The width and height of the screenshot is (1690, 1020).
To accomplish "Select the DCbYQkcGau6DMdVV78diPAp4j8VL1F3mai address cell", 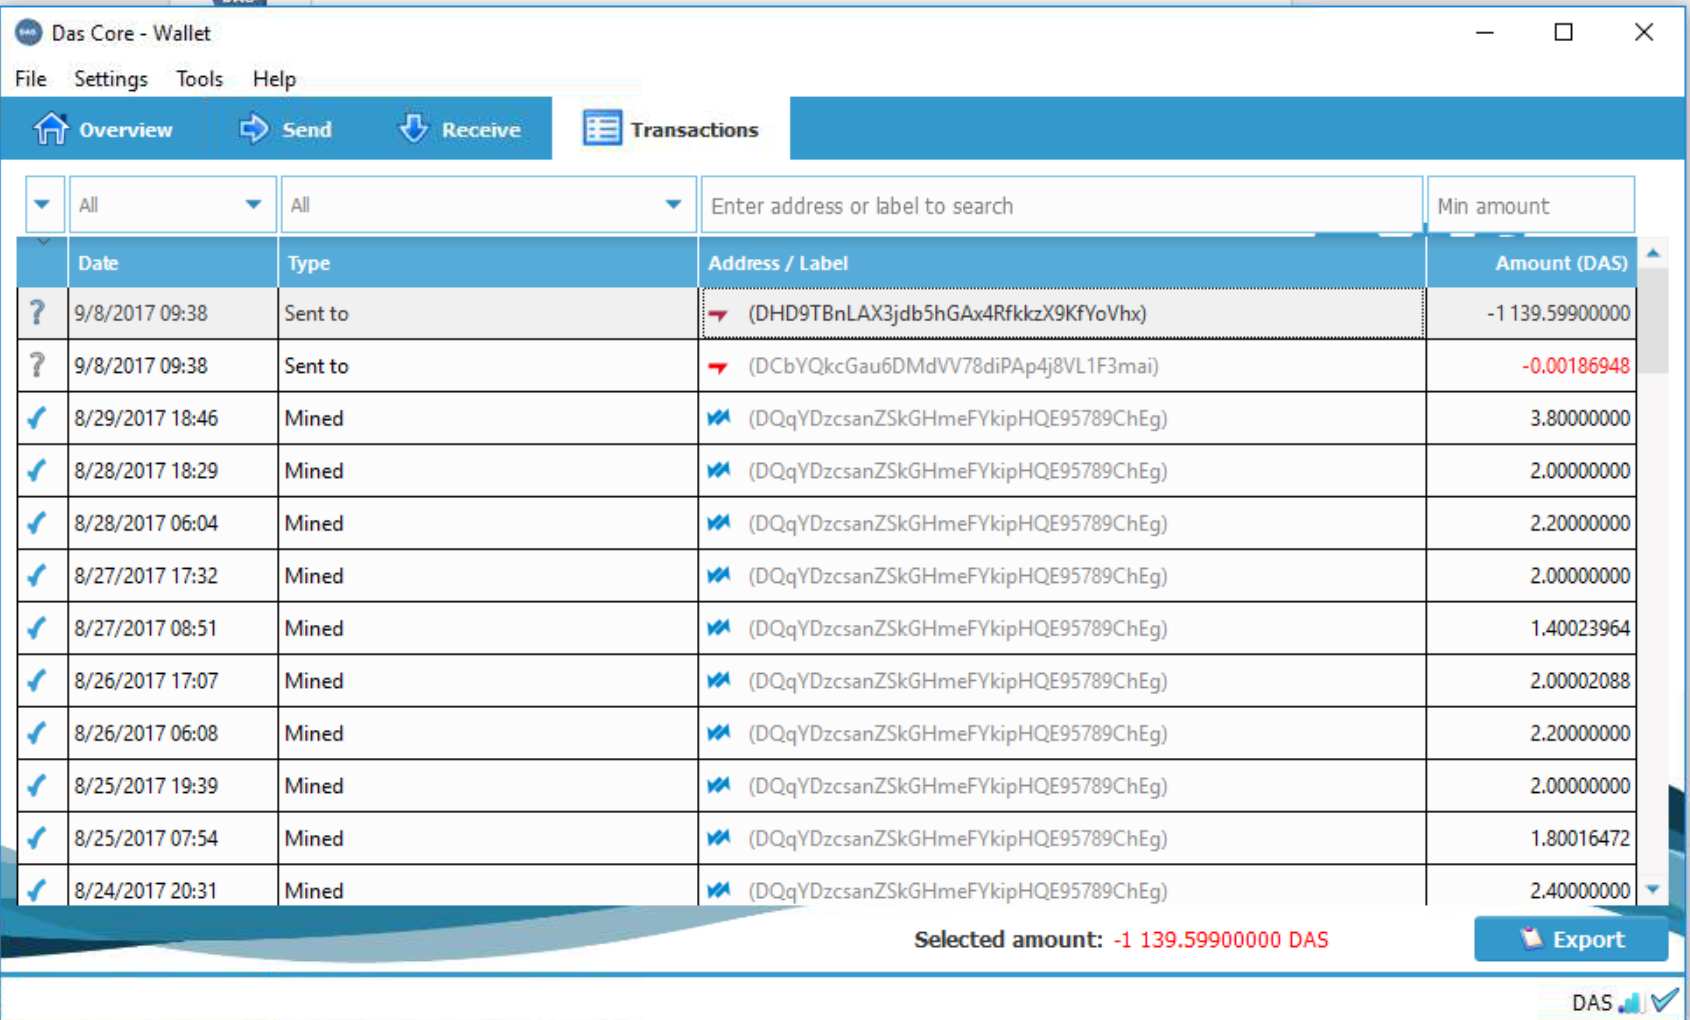I will coord(1062,366).
